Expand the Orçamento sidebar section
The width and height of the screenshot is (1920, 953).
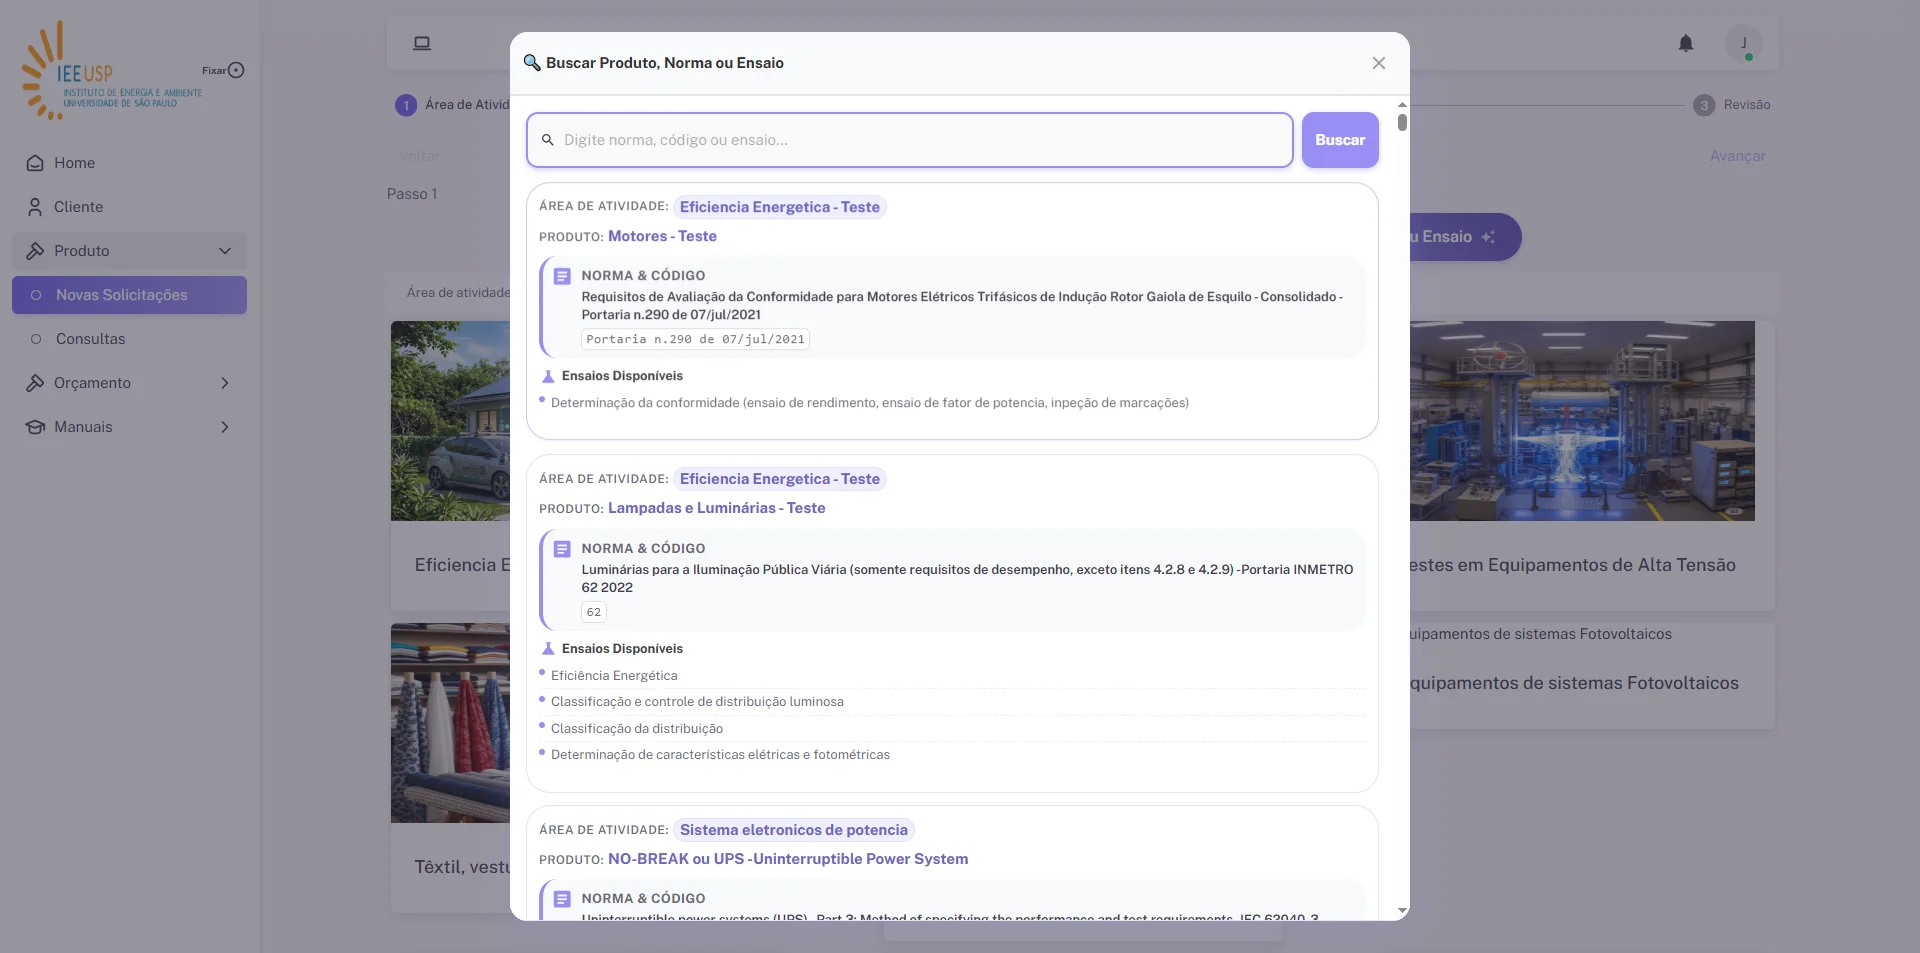[129, 383]
